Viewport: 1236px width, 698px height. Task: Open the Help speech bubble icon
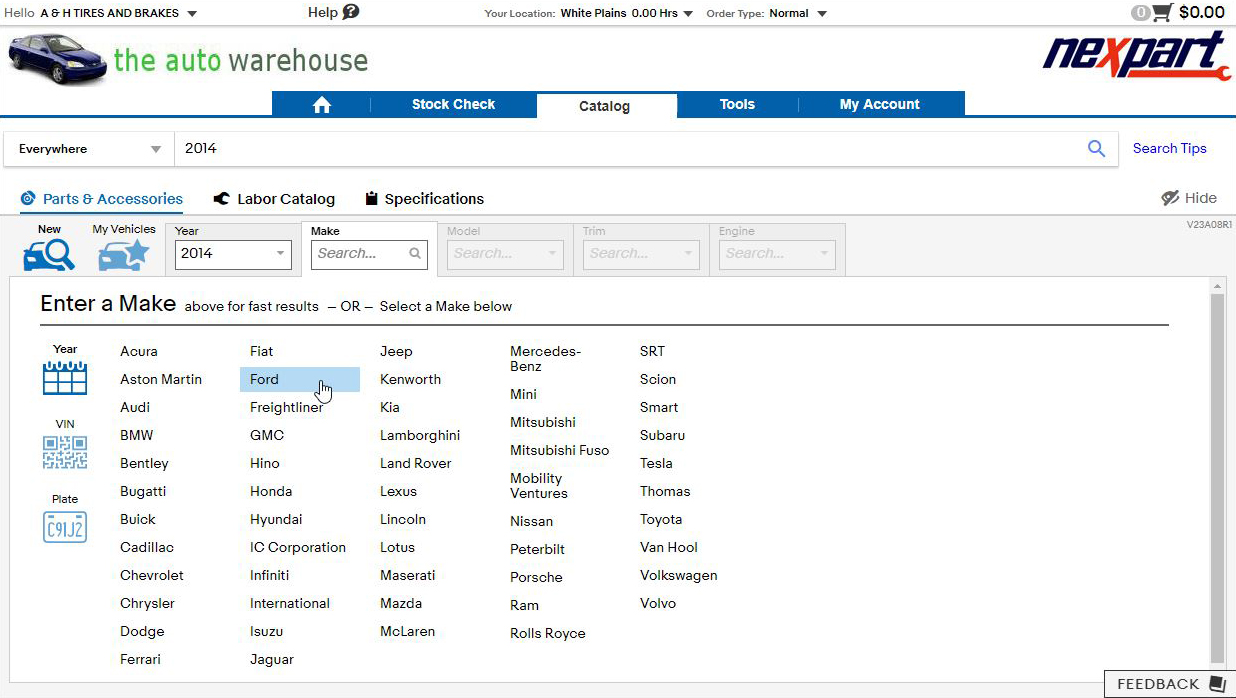pos(350,12)
